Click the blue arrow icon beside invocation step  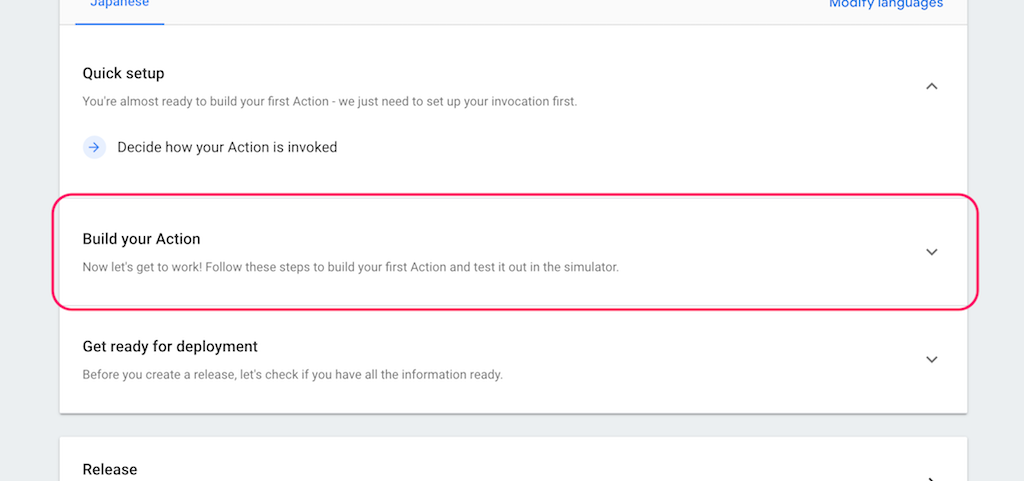(x=94, y=147)
